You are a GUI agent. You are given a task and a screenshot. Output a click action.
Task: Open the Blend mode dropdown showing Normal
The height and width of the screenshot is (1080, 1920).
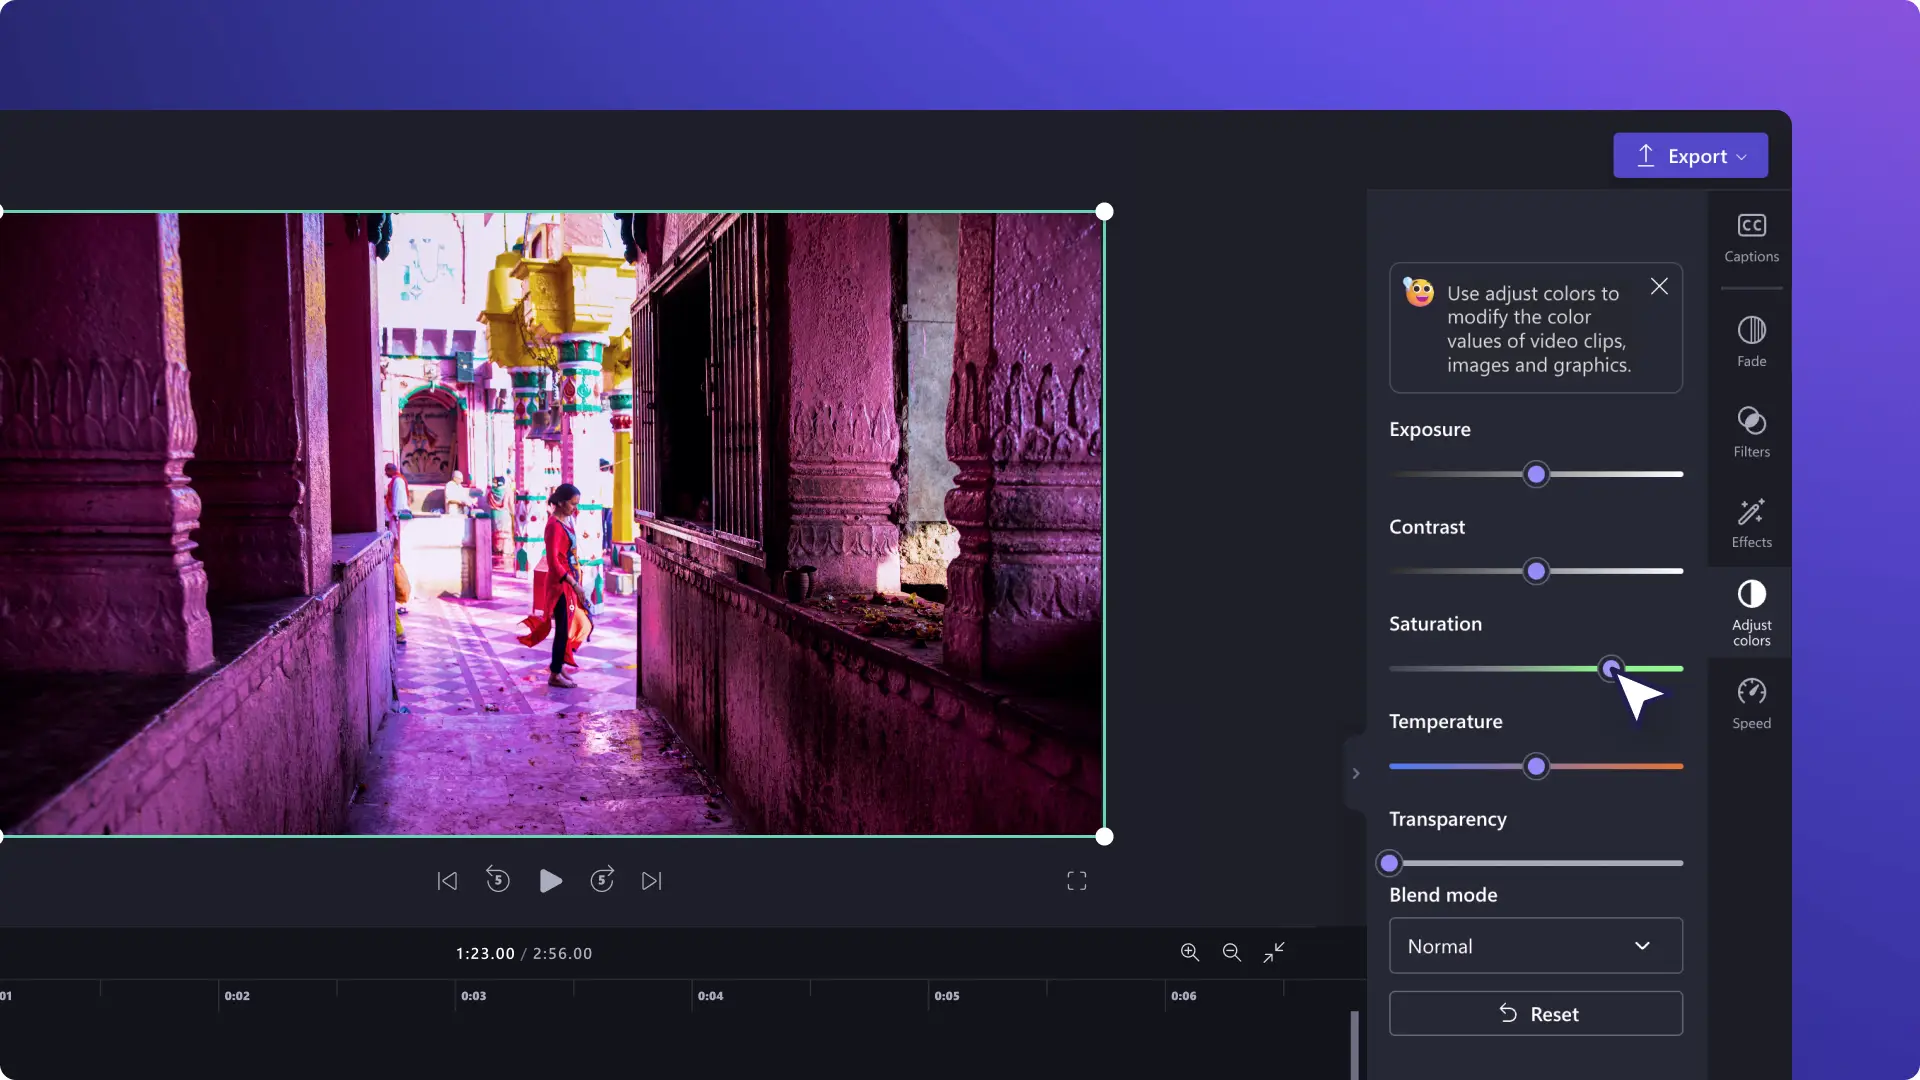point(1535,945)
